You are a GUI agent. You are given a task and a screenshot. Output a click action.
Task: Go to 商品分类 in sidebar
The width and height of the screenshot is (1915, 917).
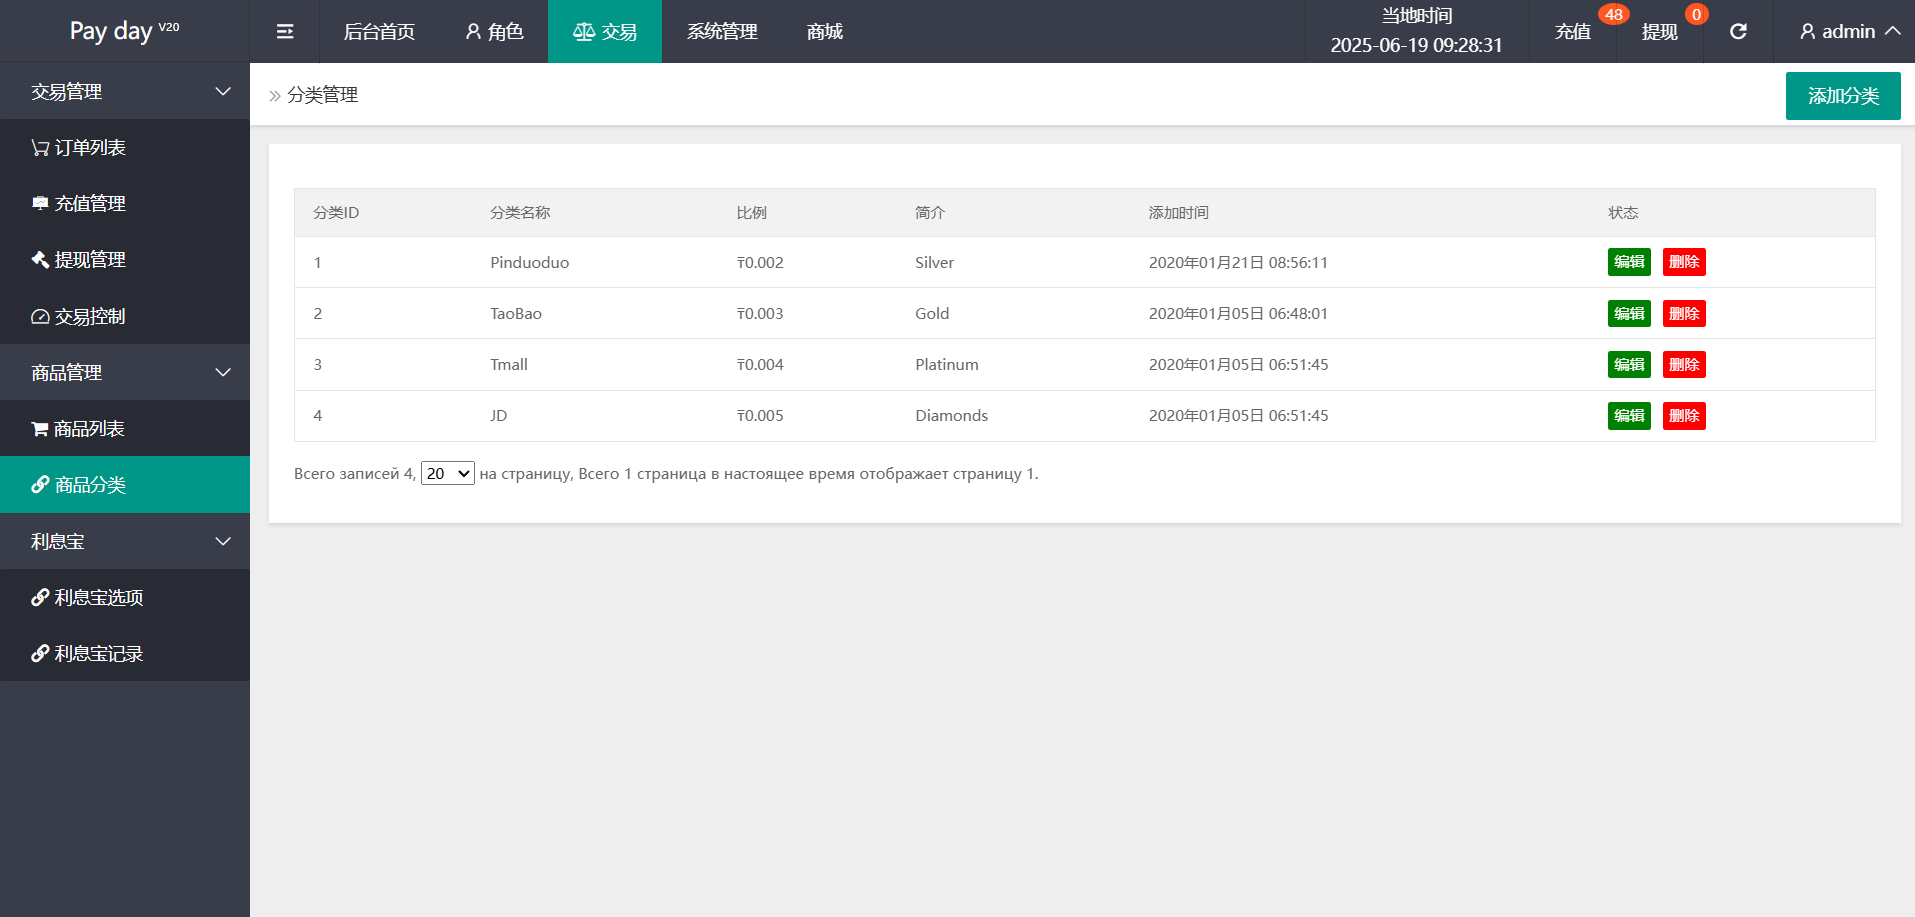(x=125, y=485)
